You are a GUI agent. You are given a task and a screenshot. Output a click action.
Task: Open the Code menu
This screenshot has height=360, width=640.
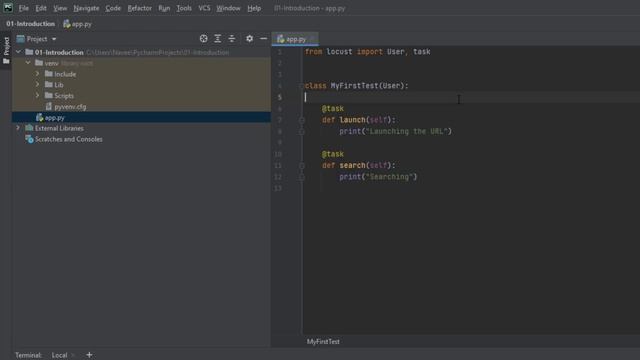point(113,8)
